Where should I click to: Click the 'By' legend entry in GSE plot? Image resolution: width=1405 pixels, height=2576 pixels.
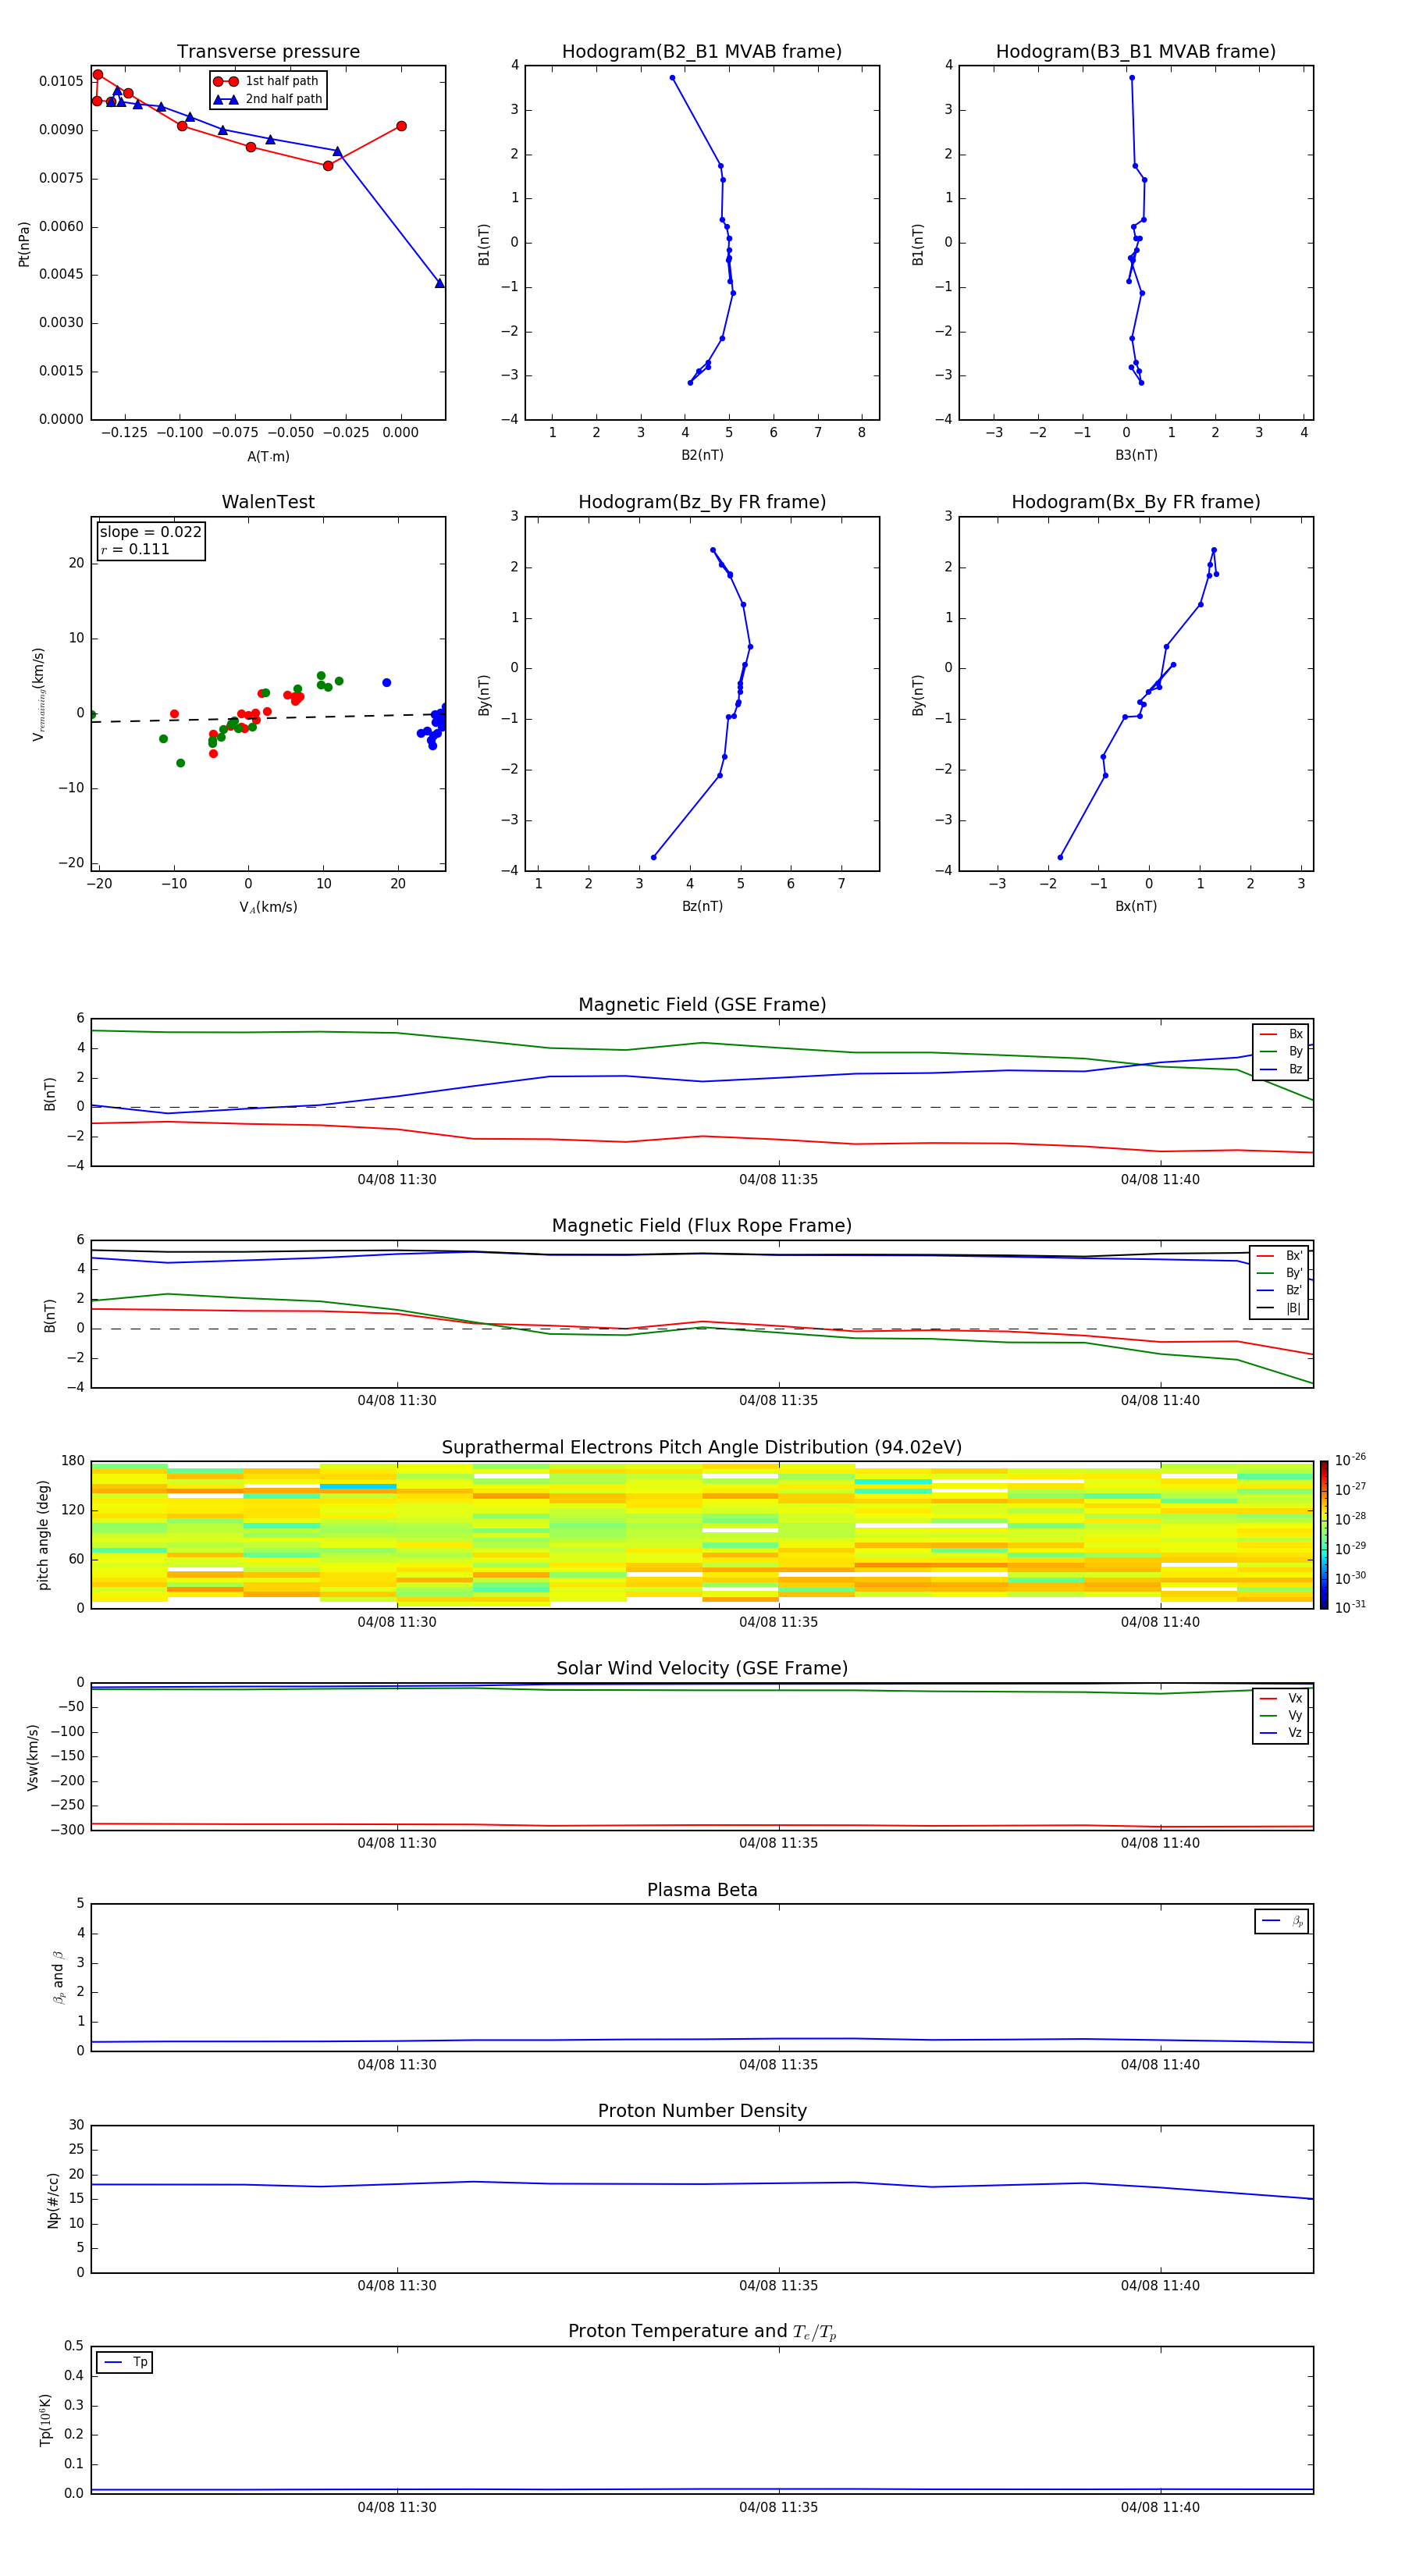point(1281,1051)
